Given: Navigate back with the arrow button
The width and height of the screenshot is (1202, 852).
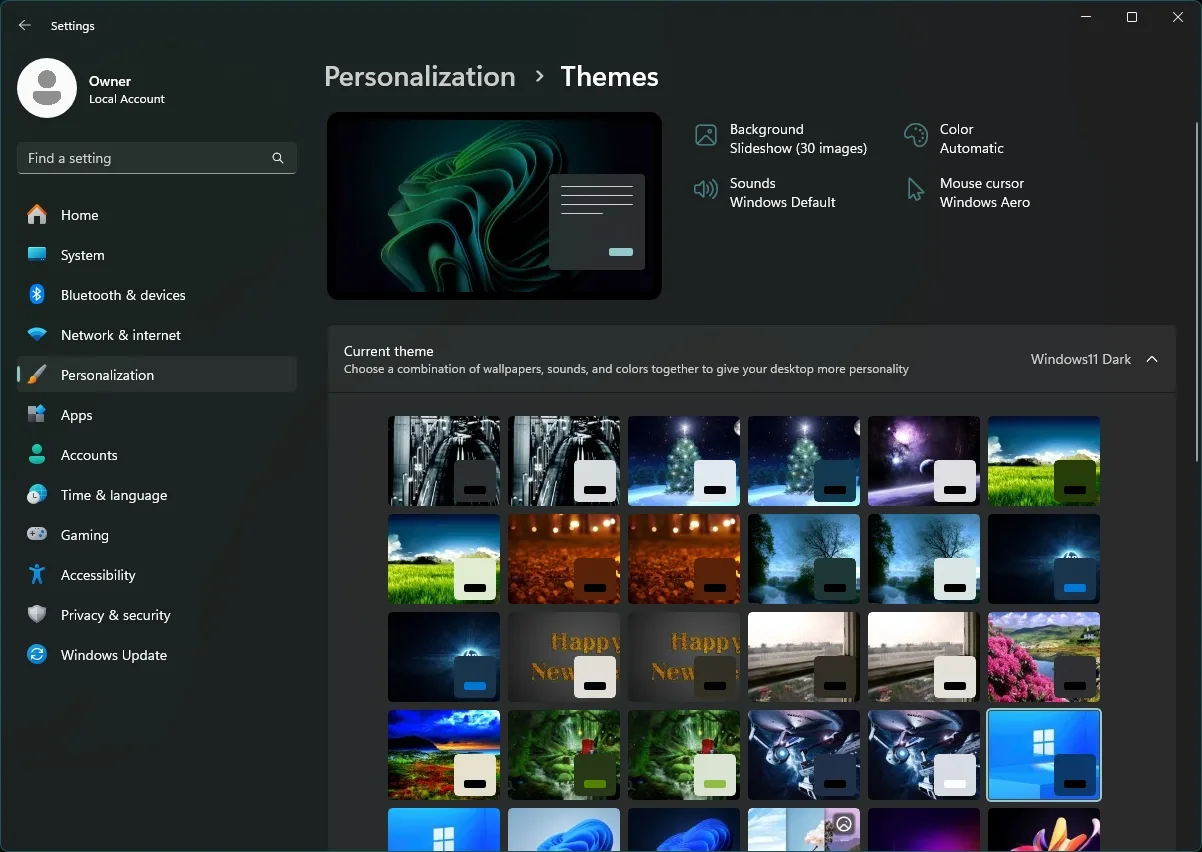Looking at the screenshot, I should (x=24, y=25).
